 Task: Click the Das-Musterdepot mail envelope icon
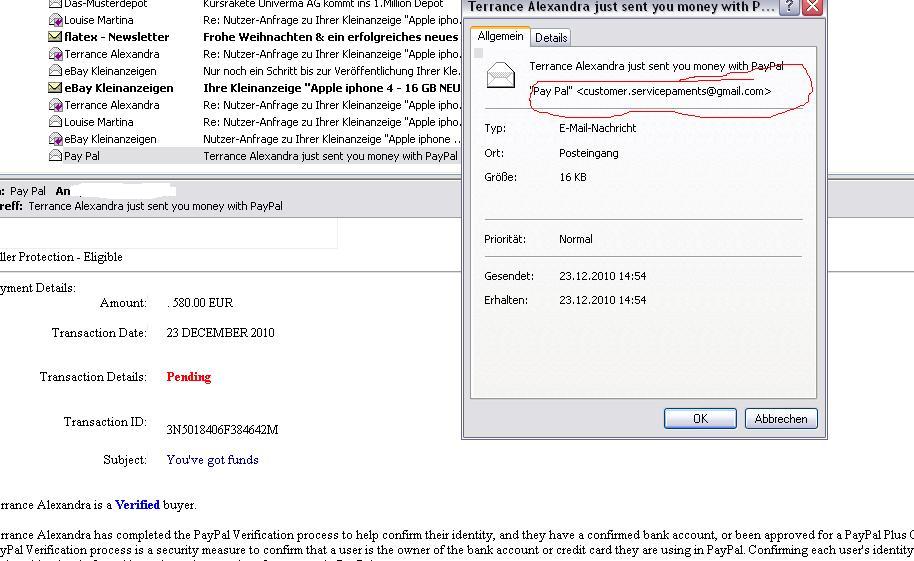pyautogui.click(x=55, y=3)
